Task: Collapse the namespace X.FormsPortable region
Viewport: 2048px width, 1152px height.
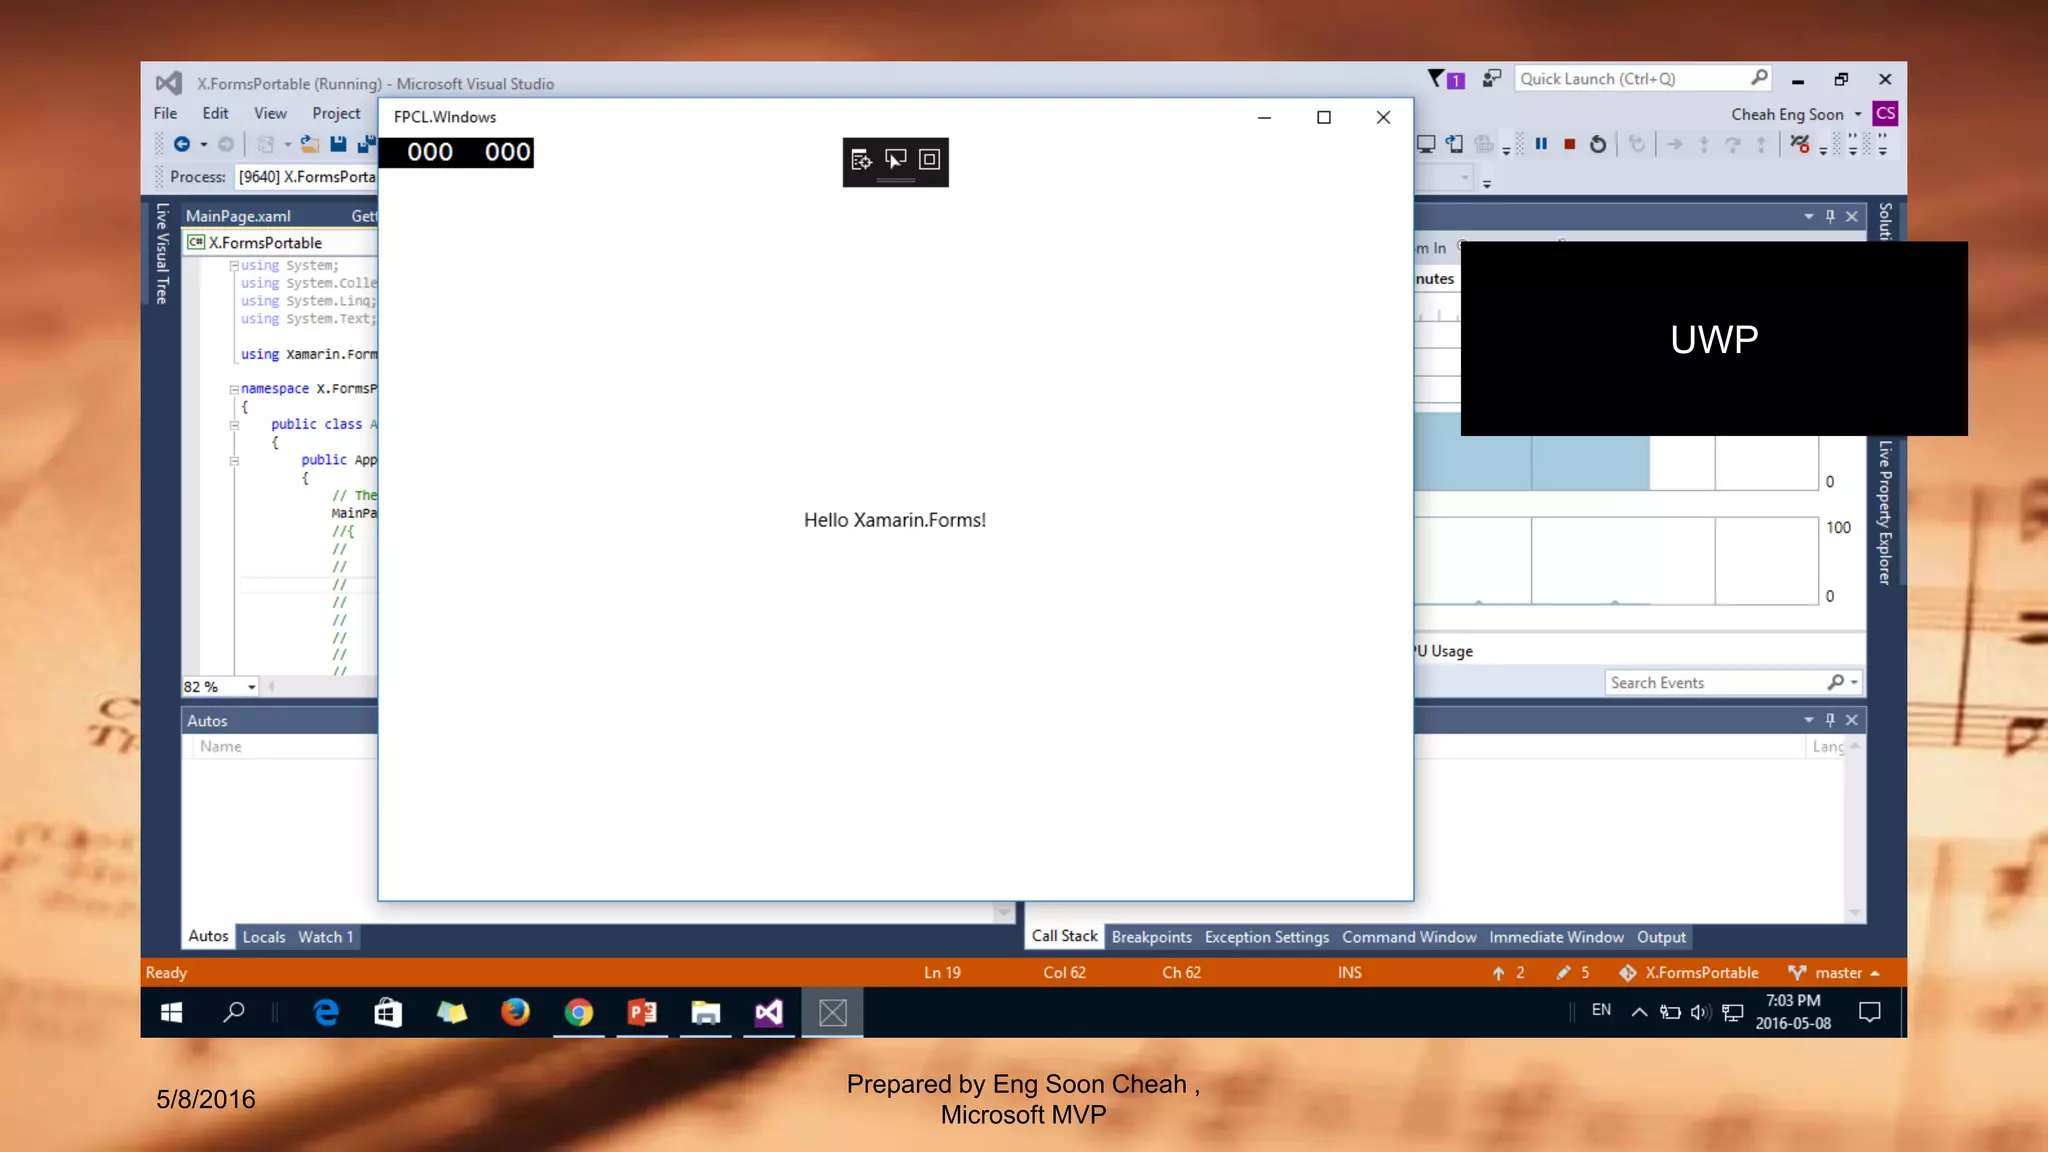Action: click(234, 390)
